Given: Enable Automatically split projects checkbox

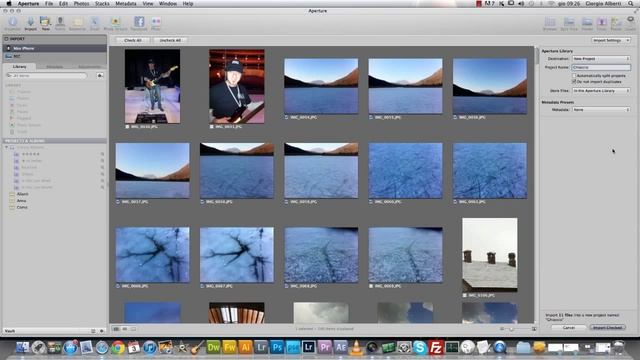Looking at the screenshot, I should 574,76.
